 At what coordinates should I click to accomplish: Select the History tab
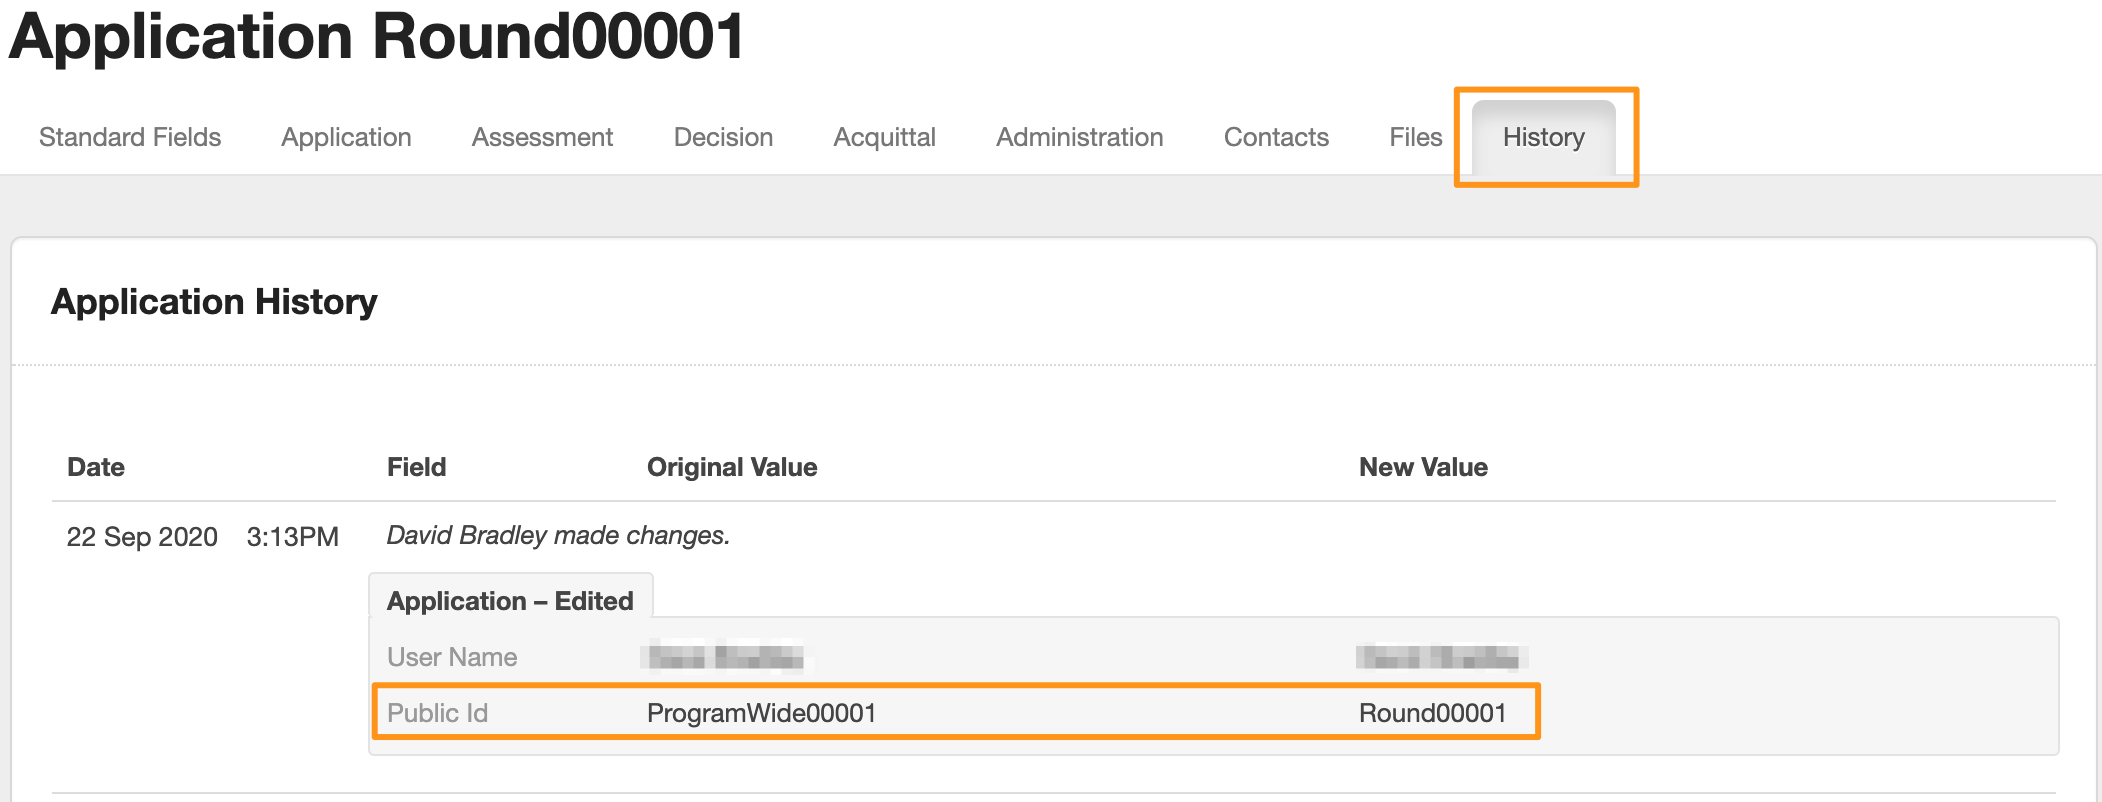(1543, 137)
